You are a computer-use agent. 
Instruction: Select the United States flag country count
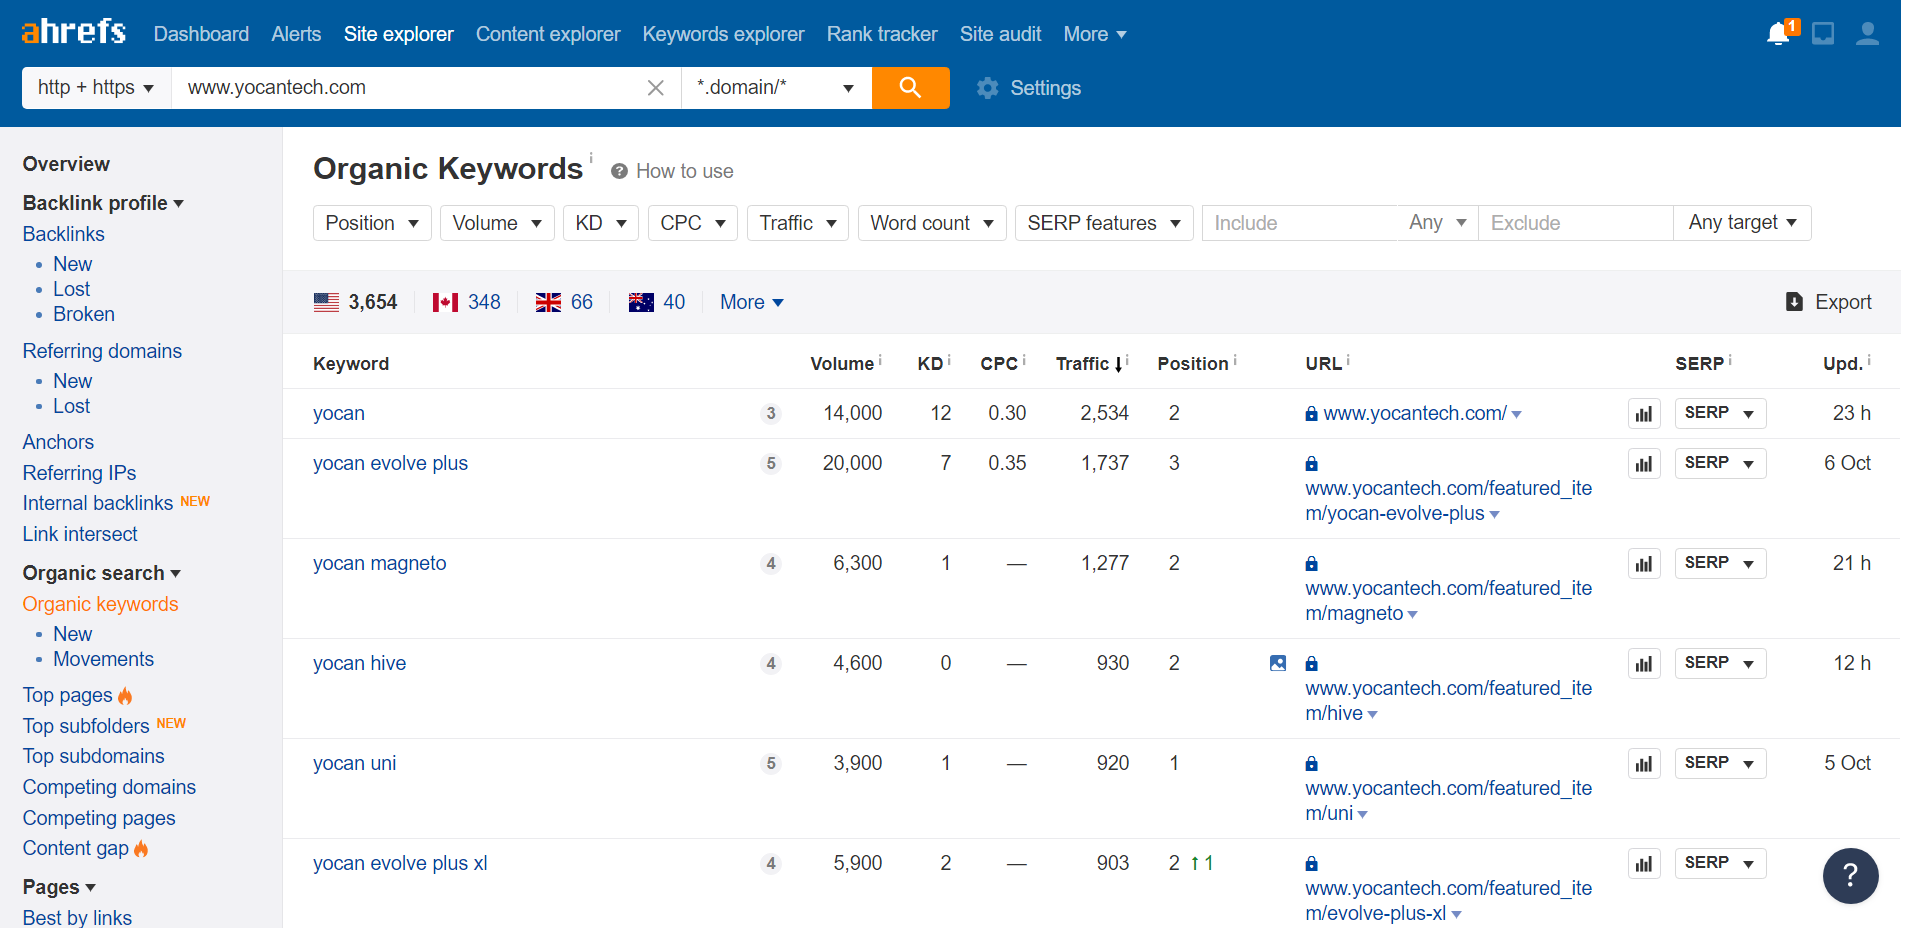click(356, 302)
